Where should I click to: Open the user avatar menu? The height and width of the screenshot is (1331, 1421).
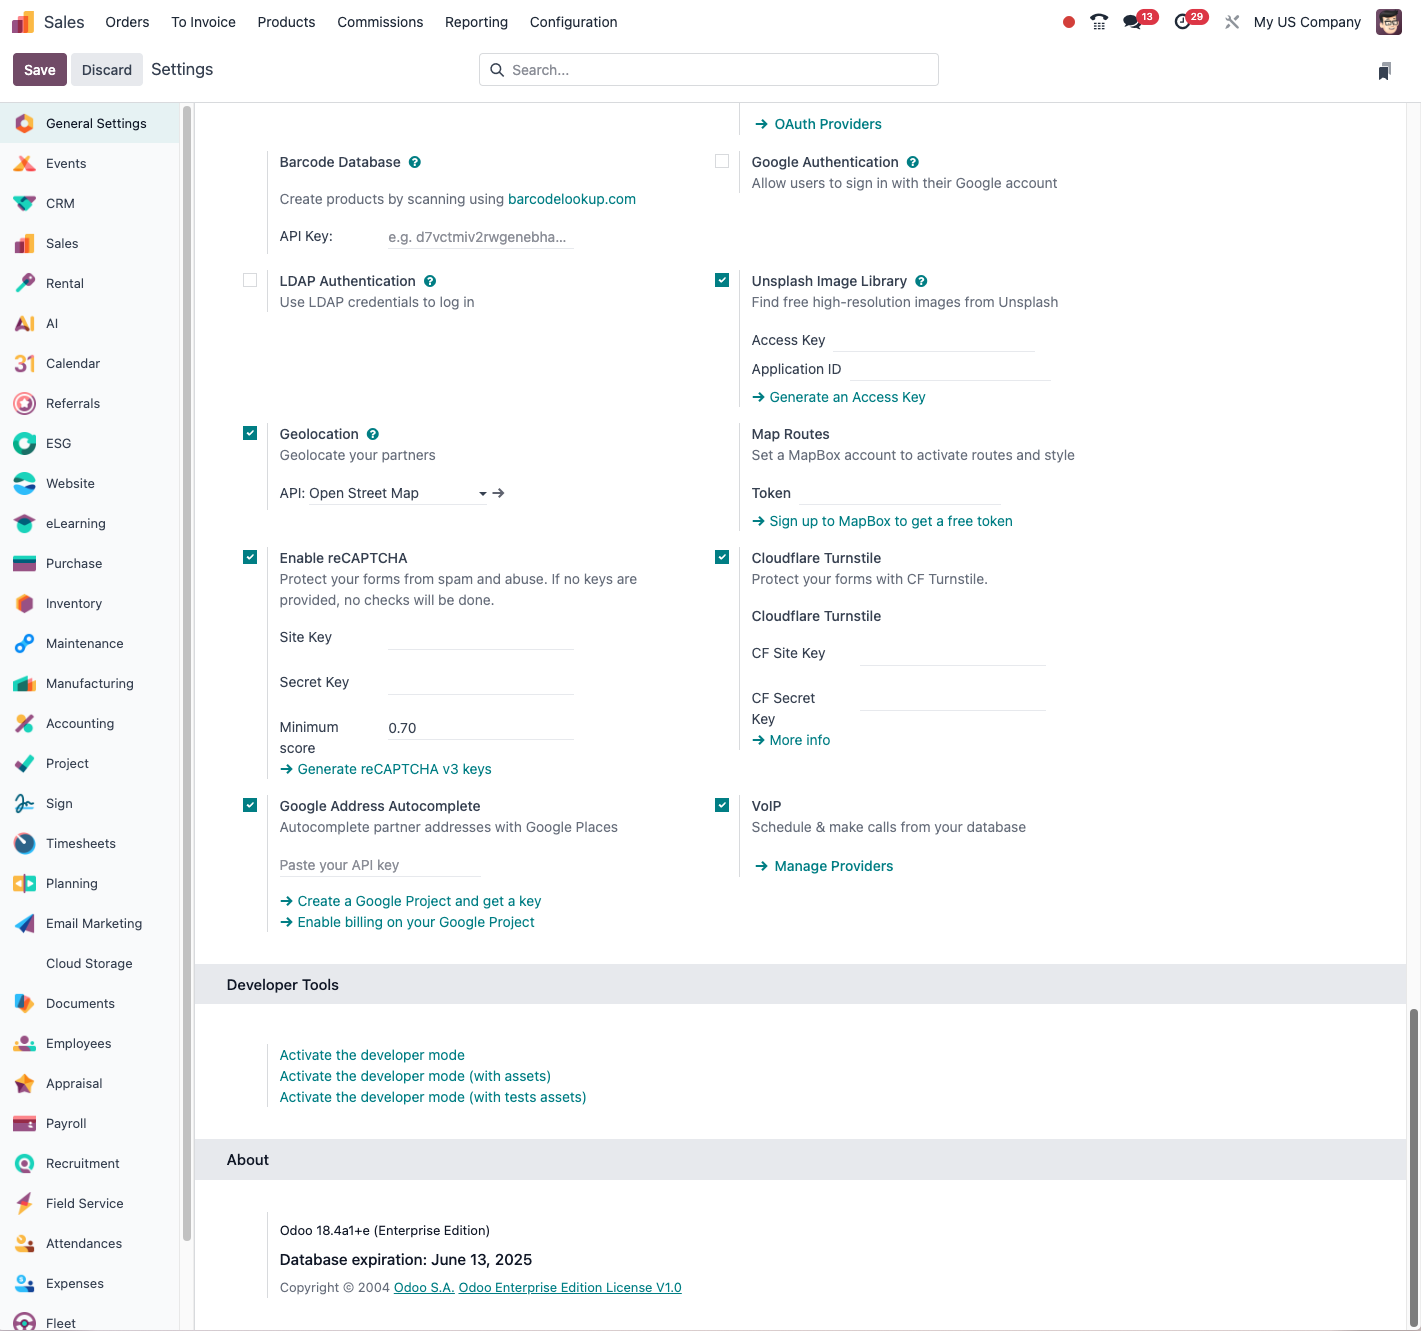point(1389,22)
